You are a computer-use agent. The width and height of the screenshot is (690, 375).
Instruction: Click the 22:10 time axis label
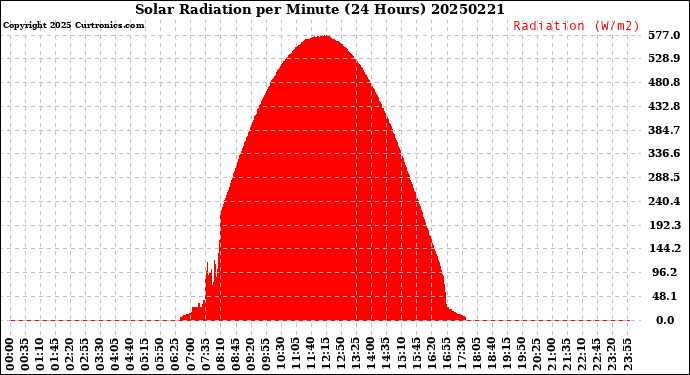click(581, 355)
